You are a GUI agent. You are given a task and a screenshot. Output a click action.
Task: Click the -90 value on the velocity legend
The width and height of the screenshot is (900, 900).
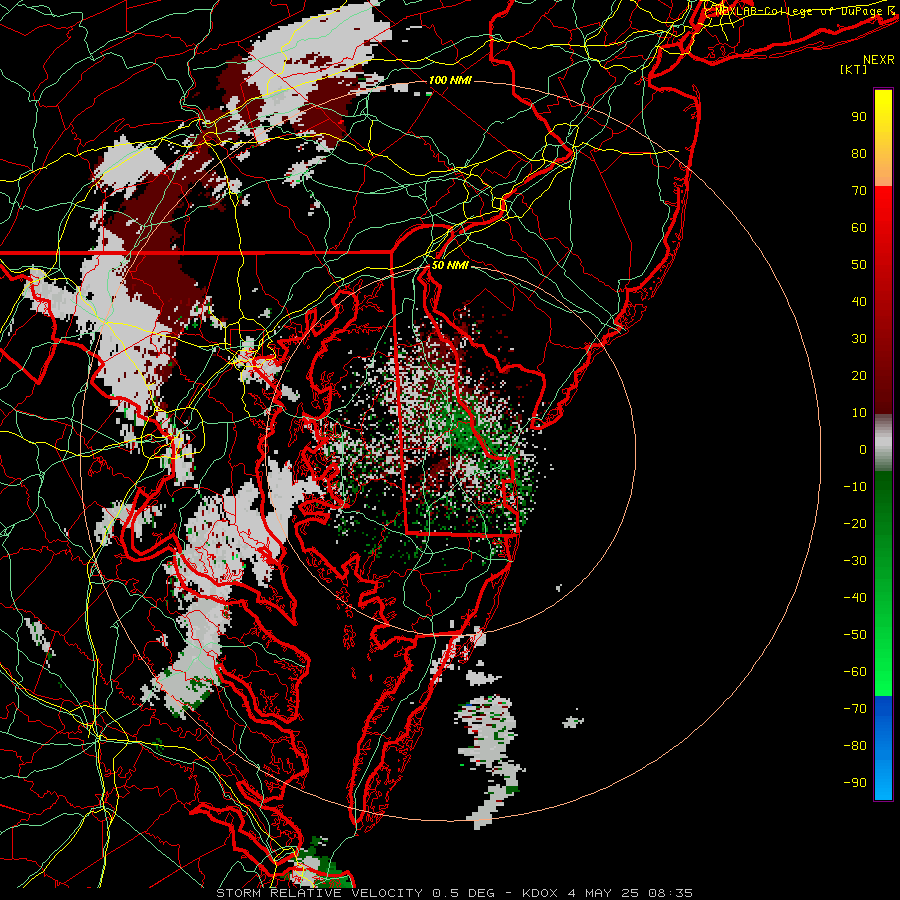(x=855, y=783)
